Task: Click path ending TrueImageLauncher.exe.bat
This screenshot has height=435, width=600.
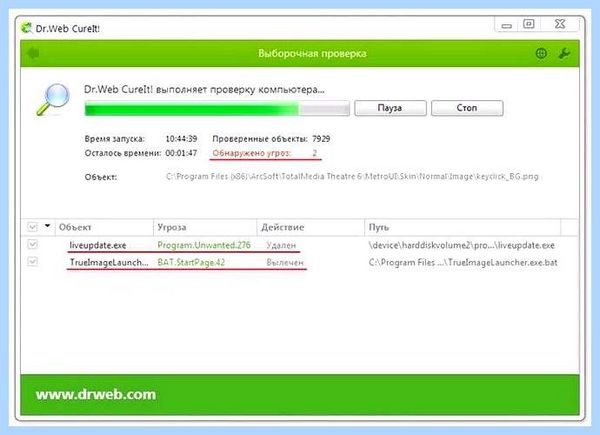Action: pos(463,262)
